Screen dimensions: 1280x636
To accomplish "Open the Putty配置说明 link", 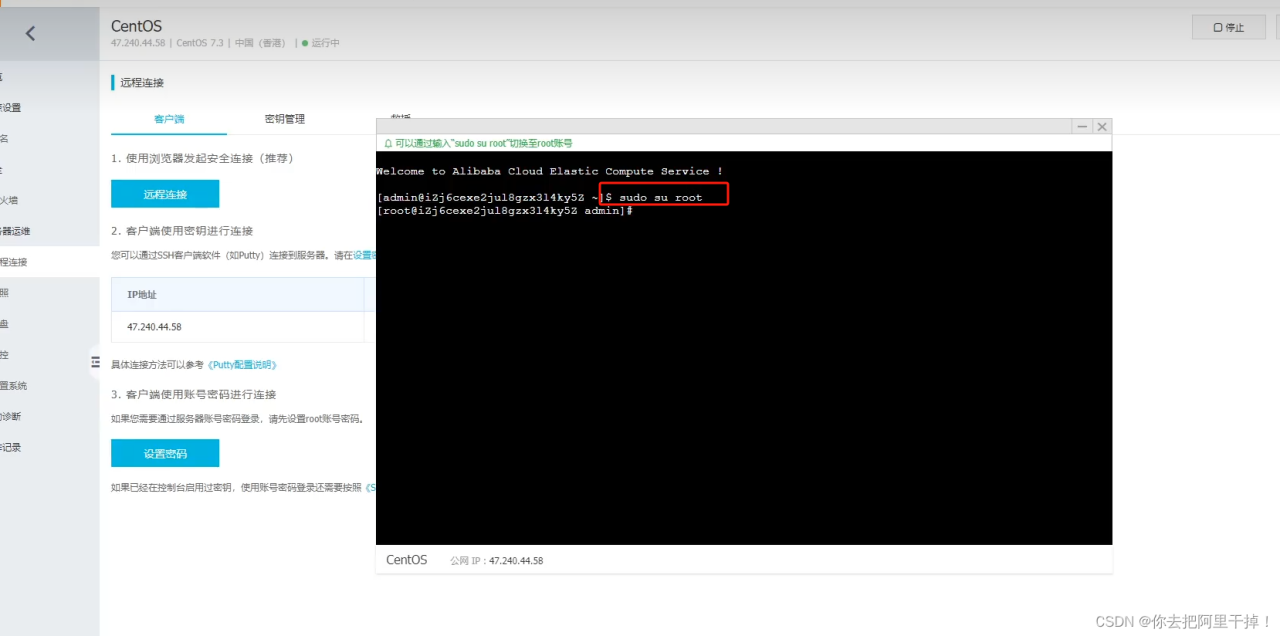I will click(x=242, y=365).
